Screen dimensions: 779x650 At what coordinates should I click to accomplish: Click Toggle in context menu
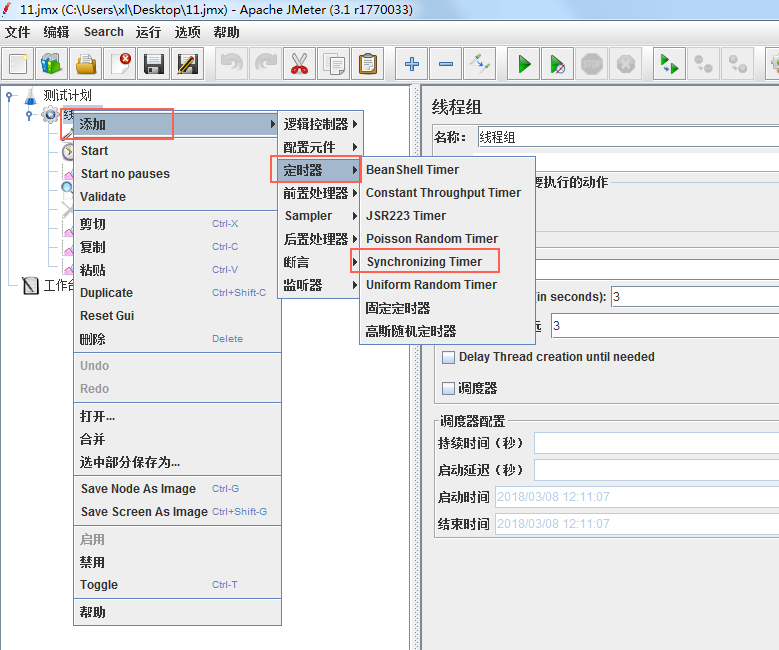[177, 585]
